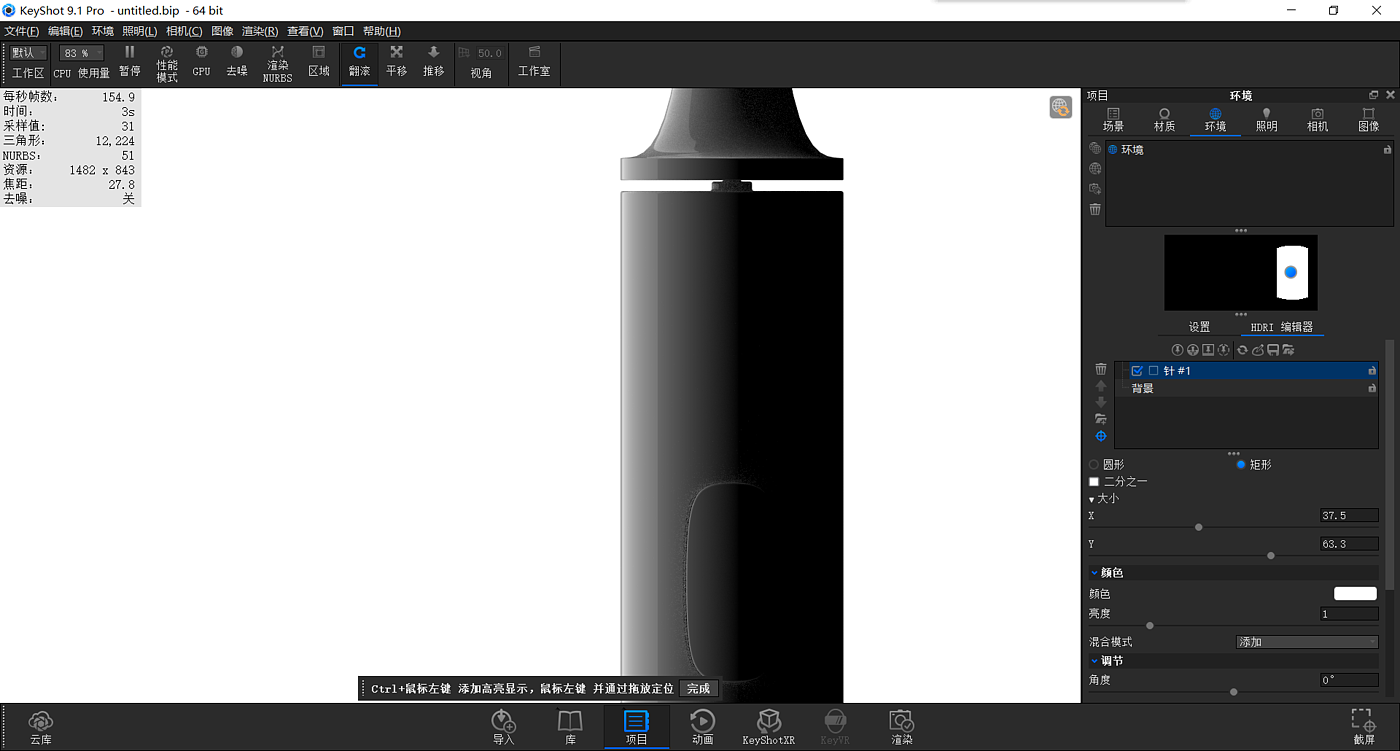1400x751 pixels.
Task: Select the 矩形 (rectangular) pin shape
Action: 1241,465
